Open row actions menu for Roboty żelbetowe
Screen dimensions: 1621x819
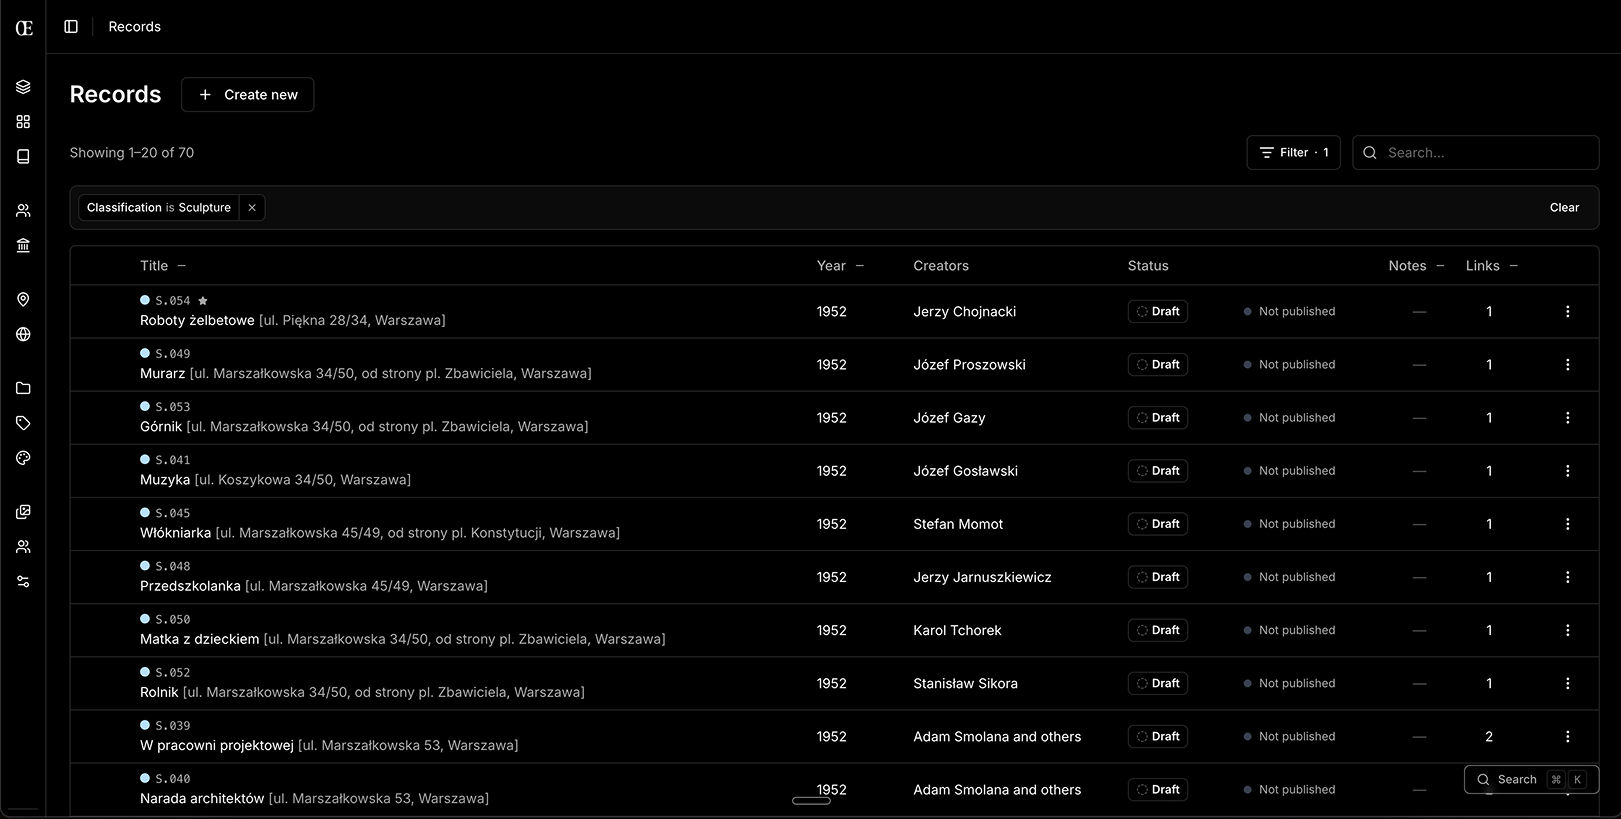point(1567,312)
